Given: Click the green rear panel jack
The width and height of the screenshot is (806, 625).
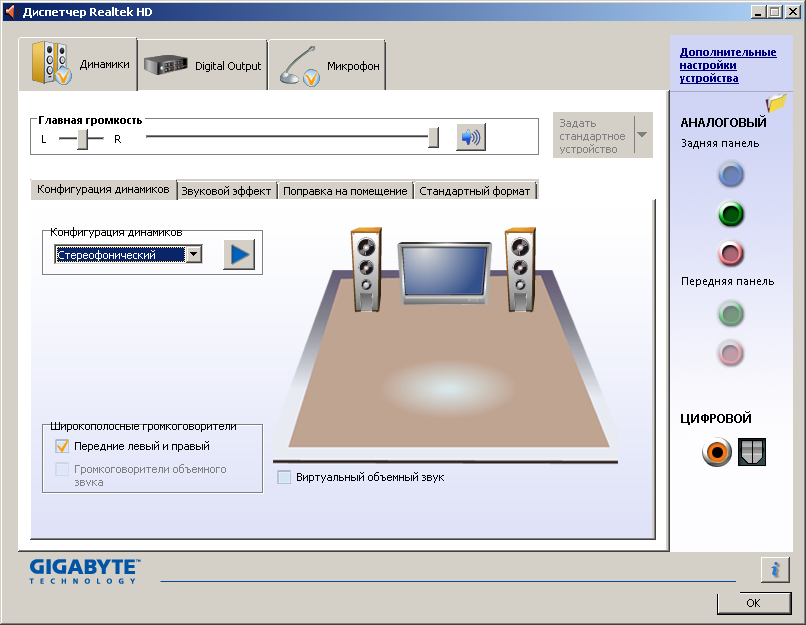Looking at the screenshot, I should pyautogui.click(x=730, y=214).
